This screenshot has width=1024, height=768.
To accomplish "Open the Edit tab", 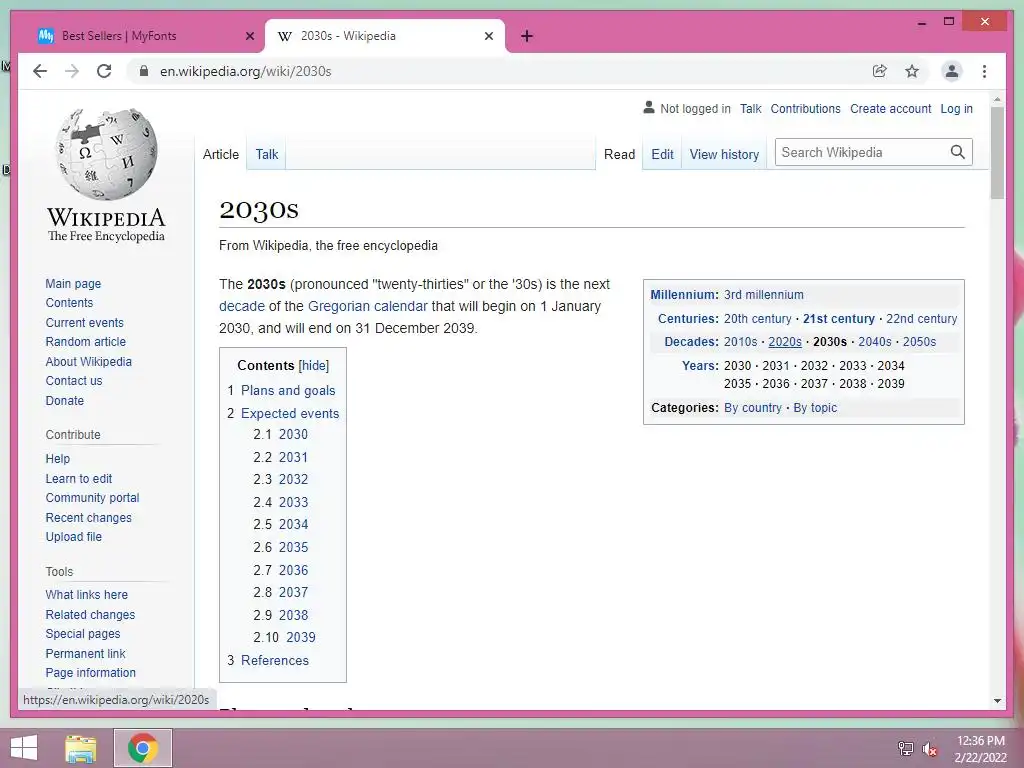I will [x=662, y=154].
